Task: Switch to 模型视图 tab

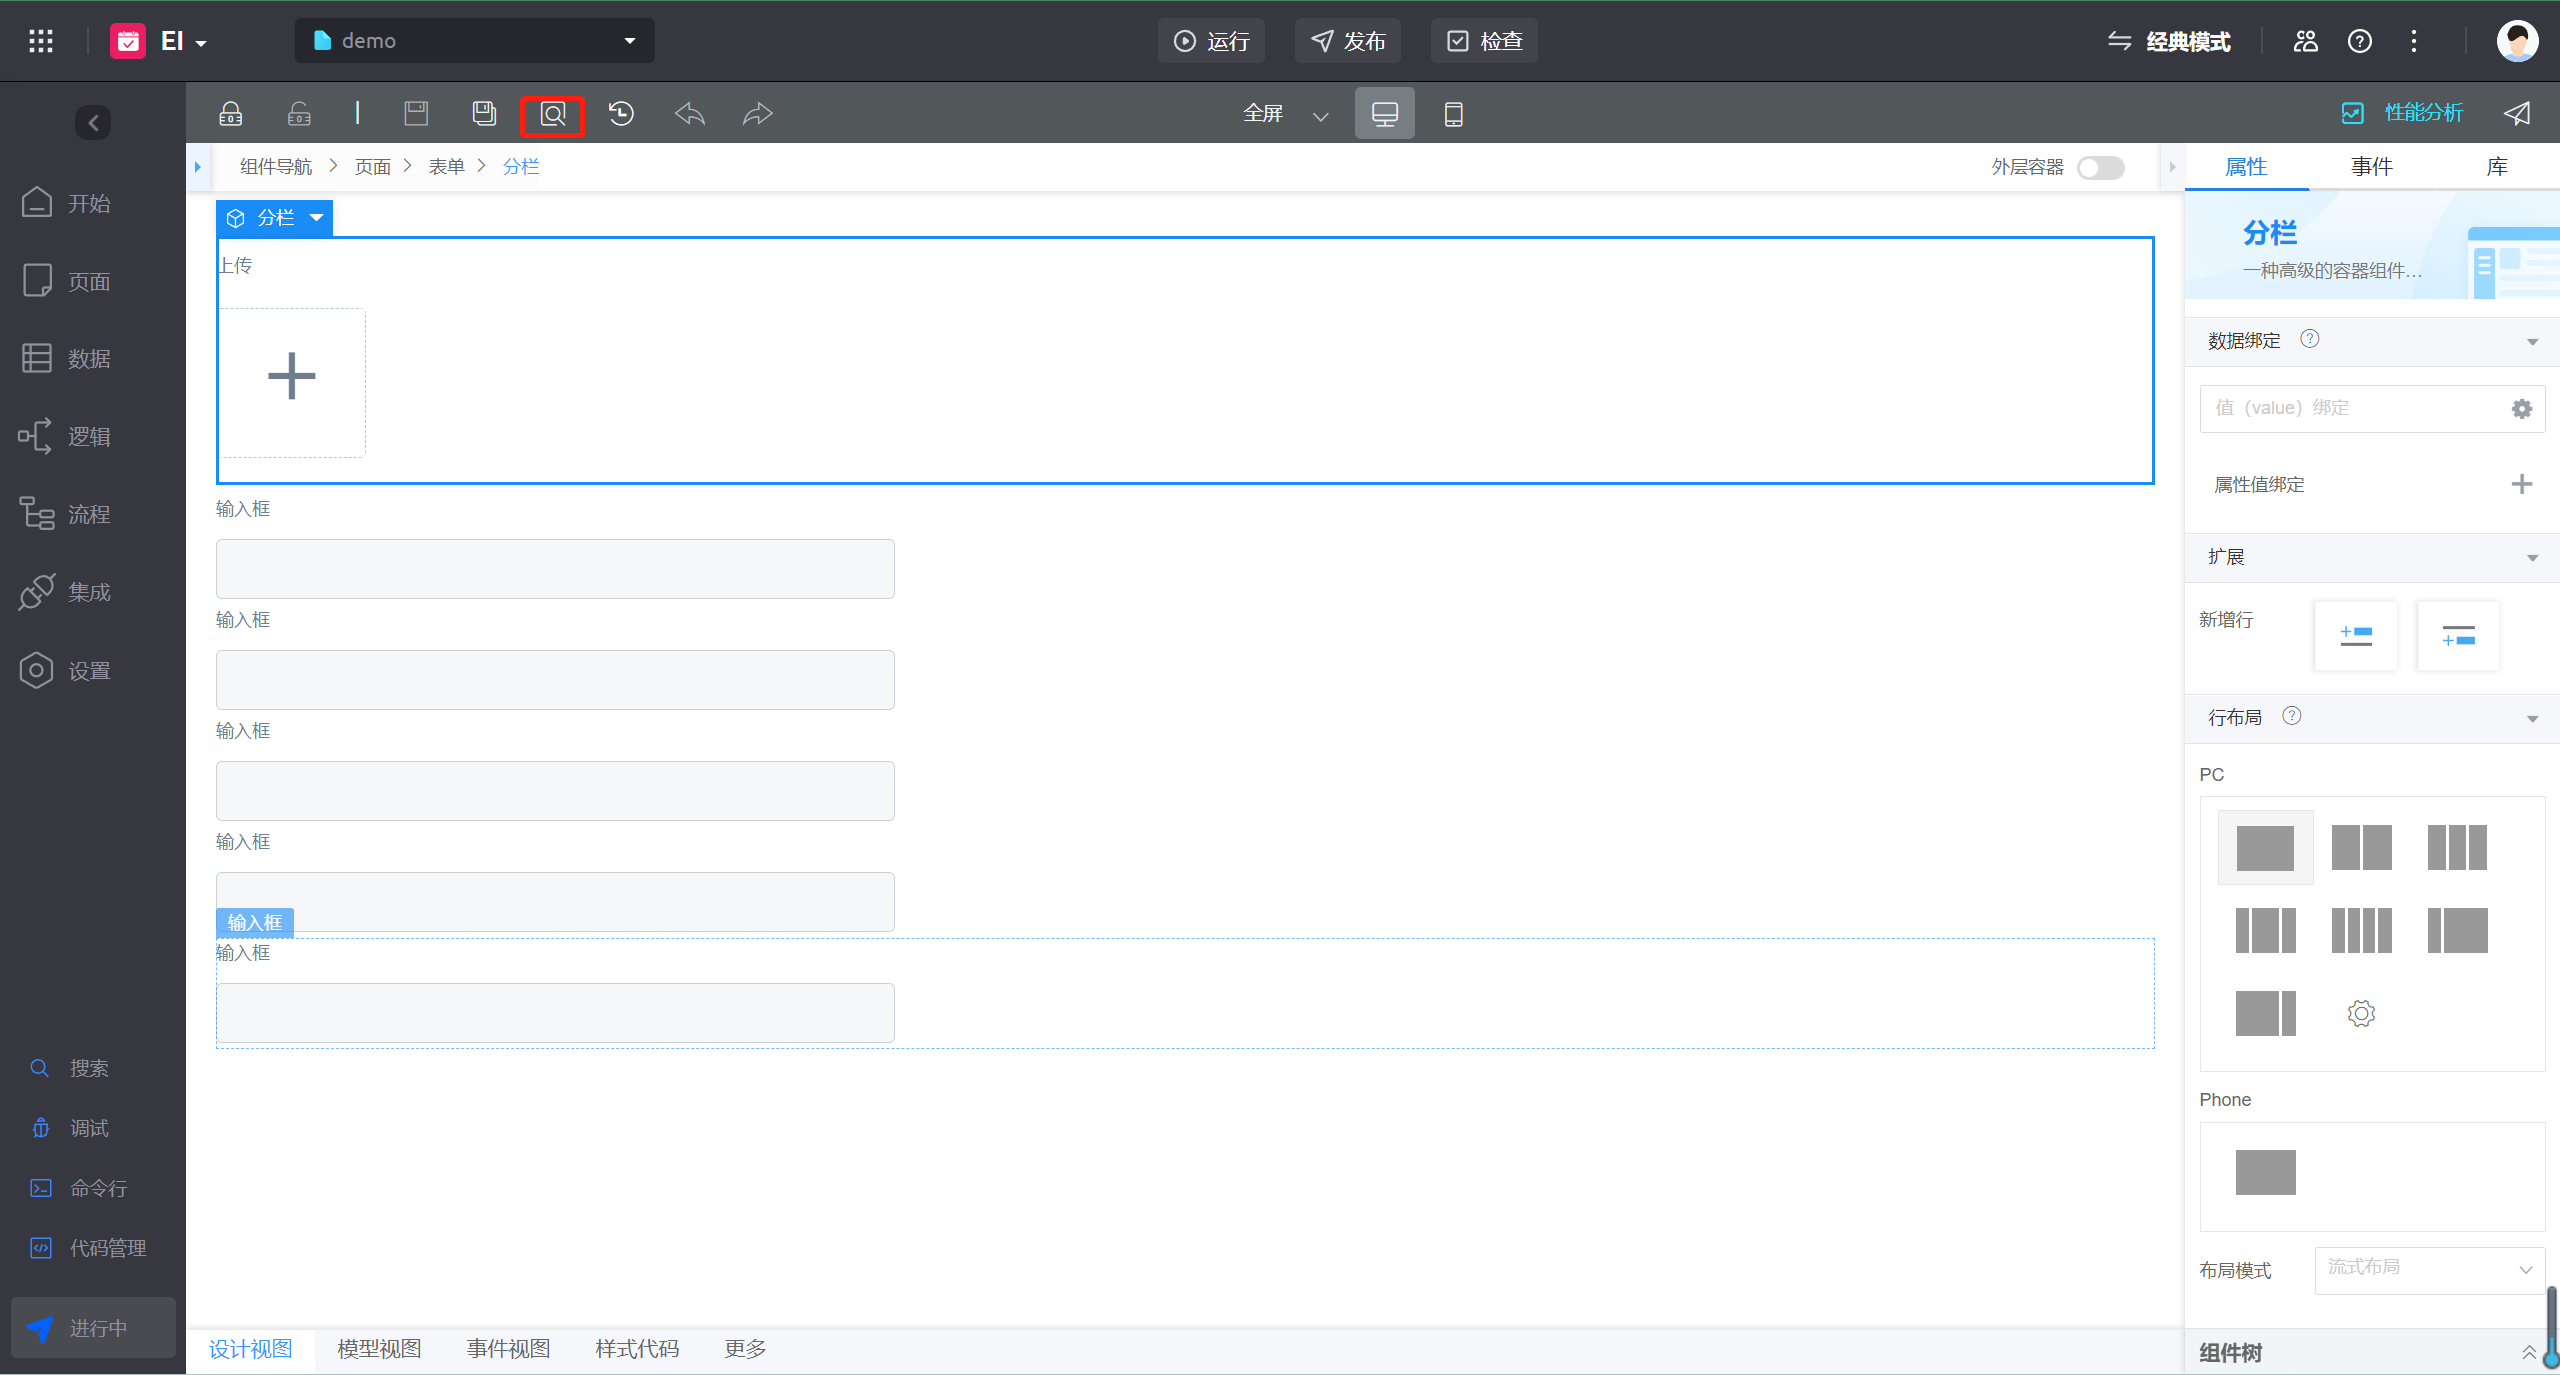Action: tap(379, 1349)
